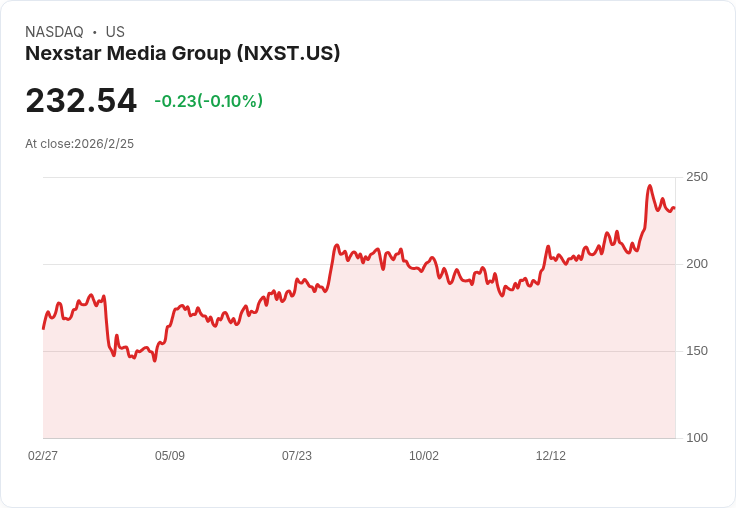Click the left starting point of the price line

pos(43,328)
